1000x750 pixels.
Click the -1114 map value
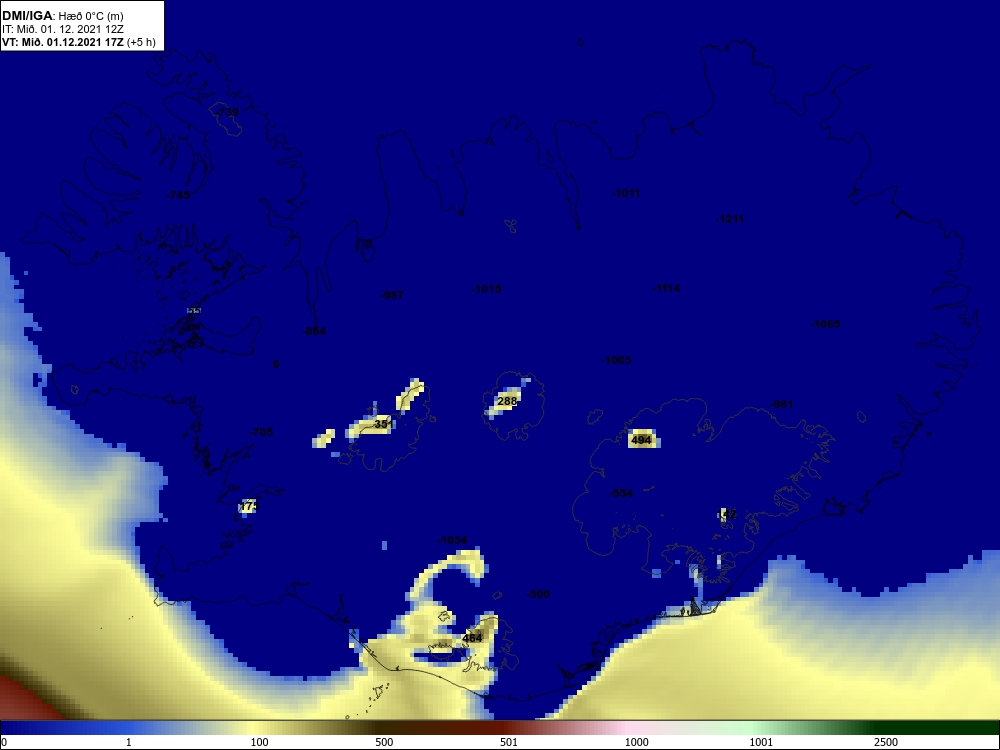[666, 288]
